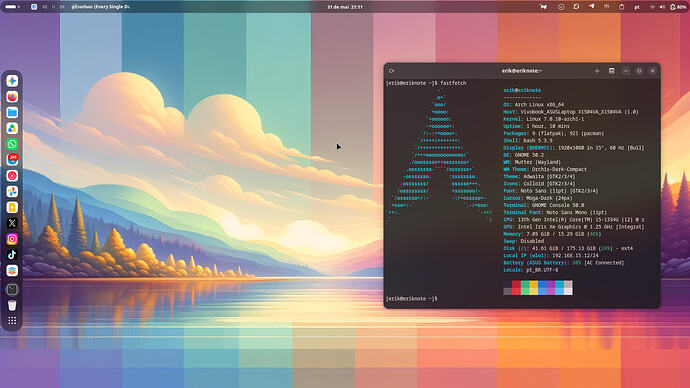This screenshot has width=690, height=388.
Task: Open the Trash from the dock
Action: 12,305
